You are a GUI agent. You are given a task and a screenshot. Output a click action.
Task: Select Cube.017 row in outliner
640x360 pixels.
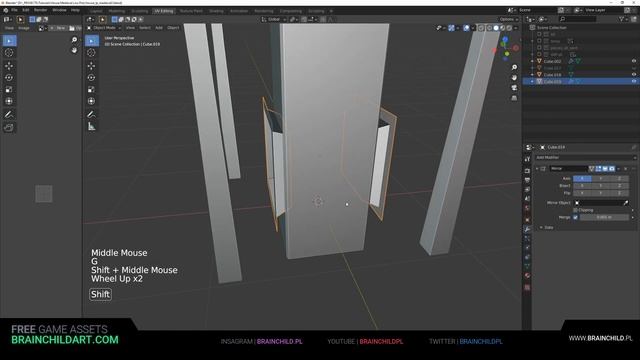point(581,68)
